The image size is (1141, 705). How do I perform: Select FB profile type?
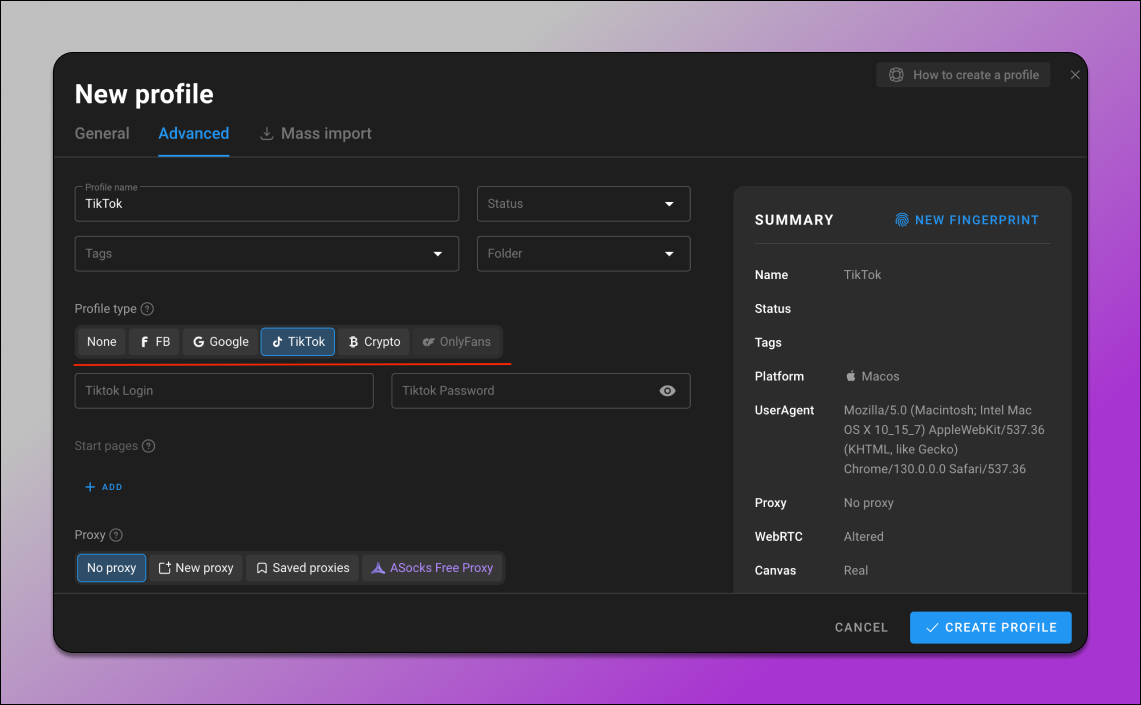pos(155,342)
